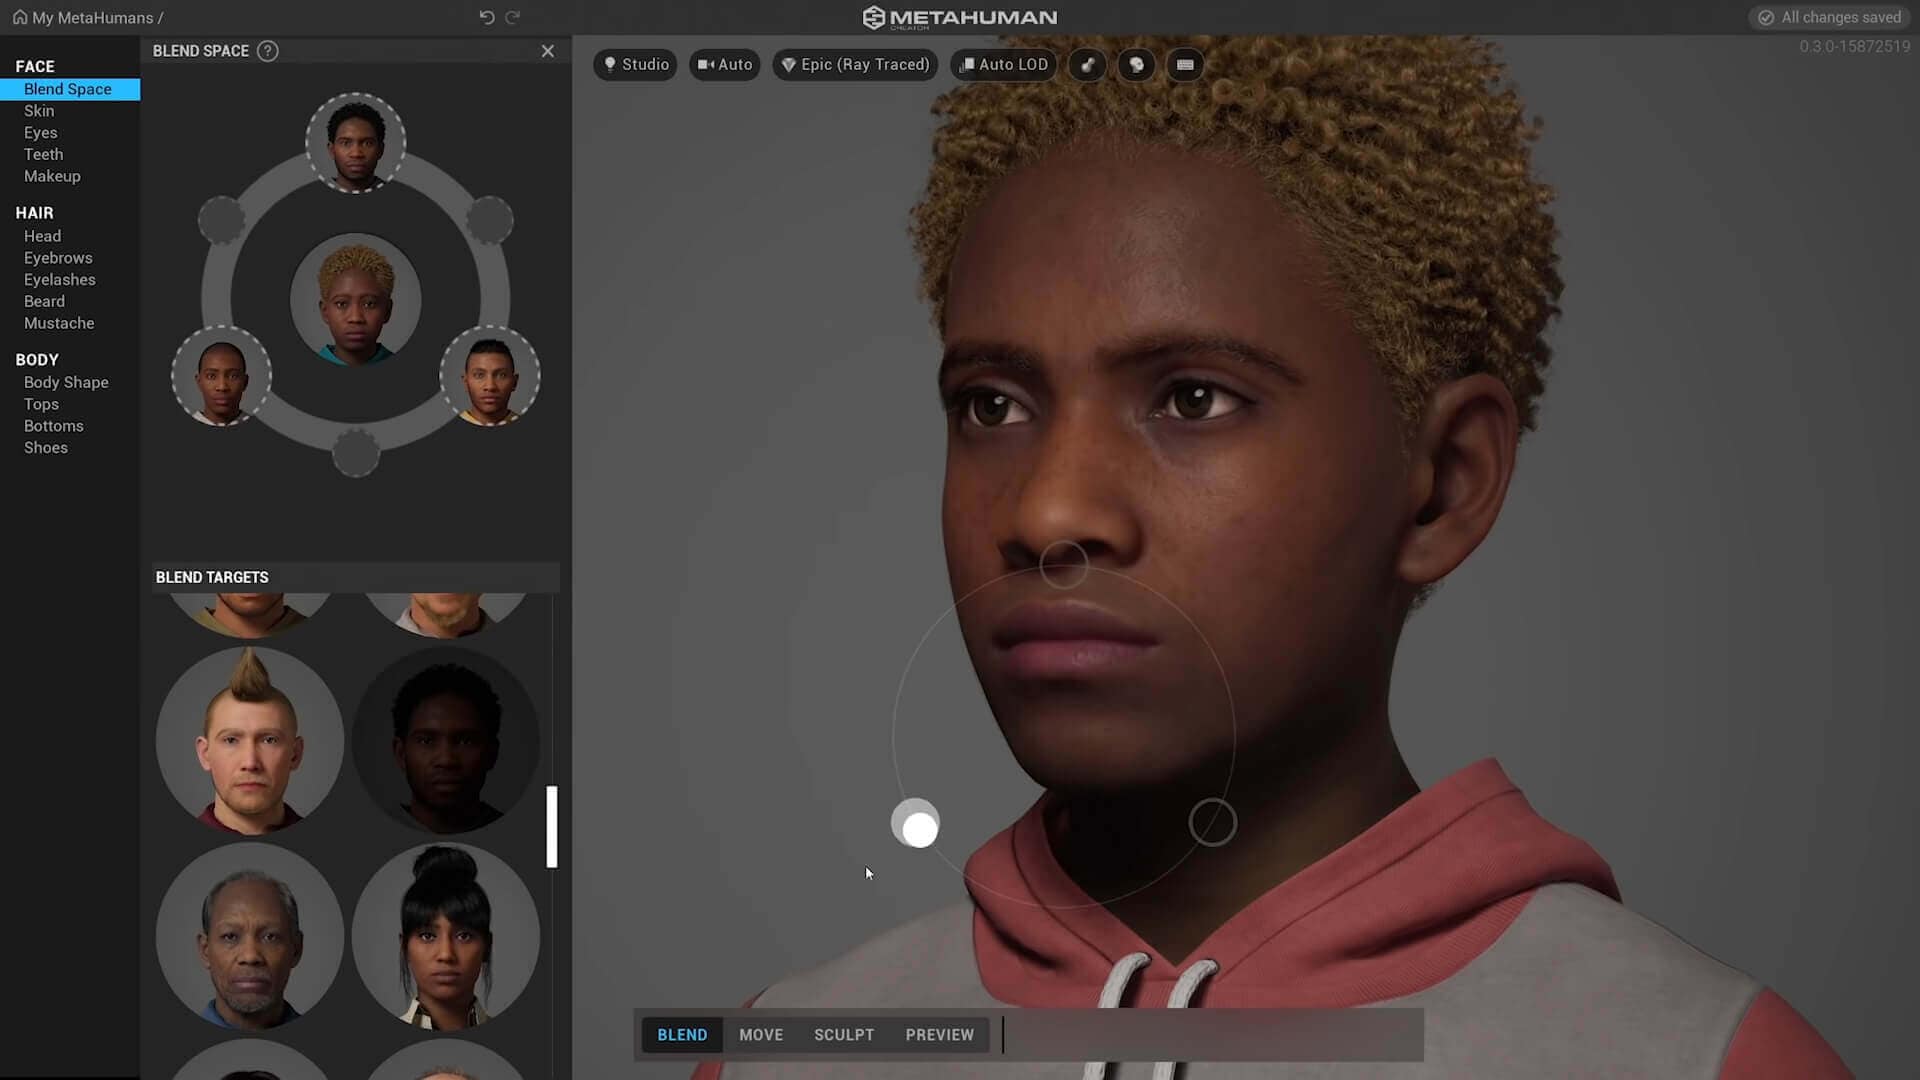Viewport: 1920px width, 1080px height.
Task: Switch to the PREVIEW mode tab
Action: click(940, 1034)
